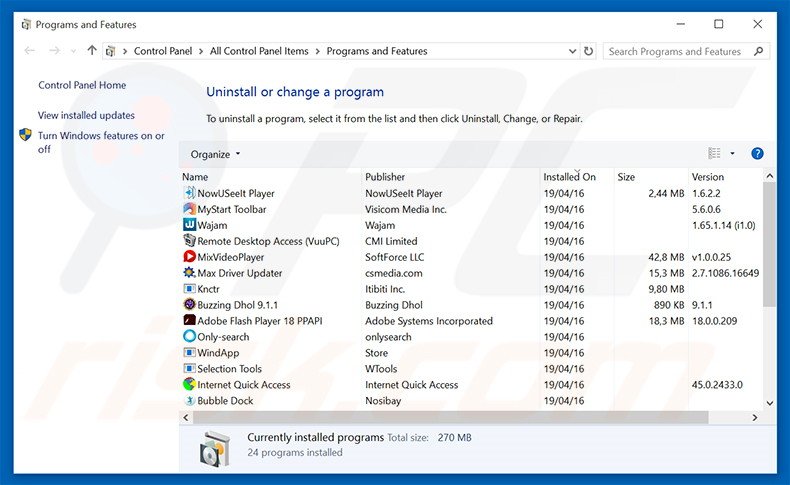Click the 42,8 MB size cell

(666, 257)
